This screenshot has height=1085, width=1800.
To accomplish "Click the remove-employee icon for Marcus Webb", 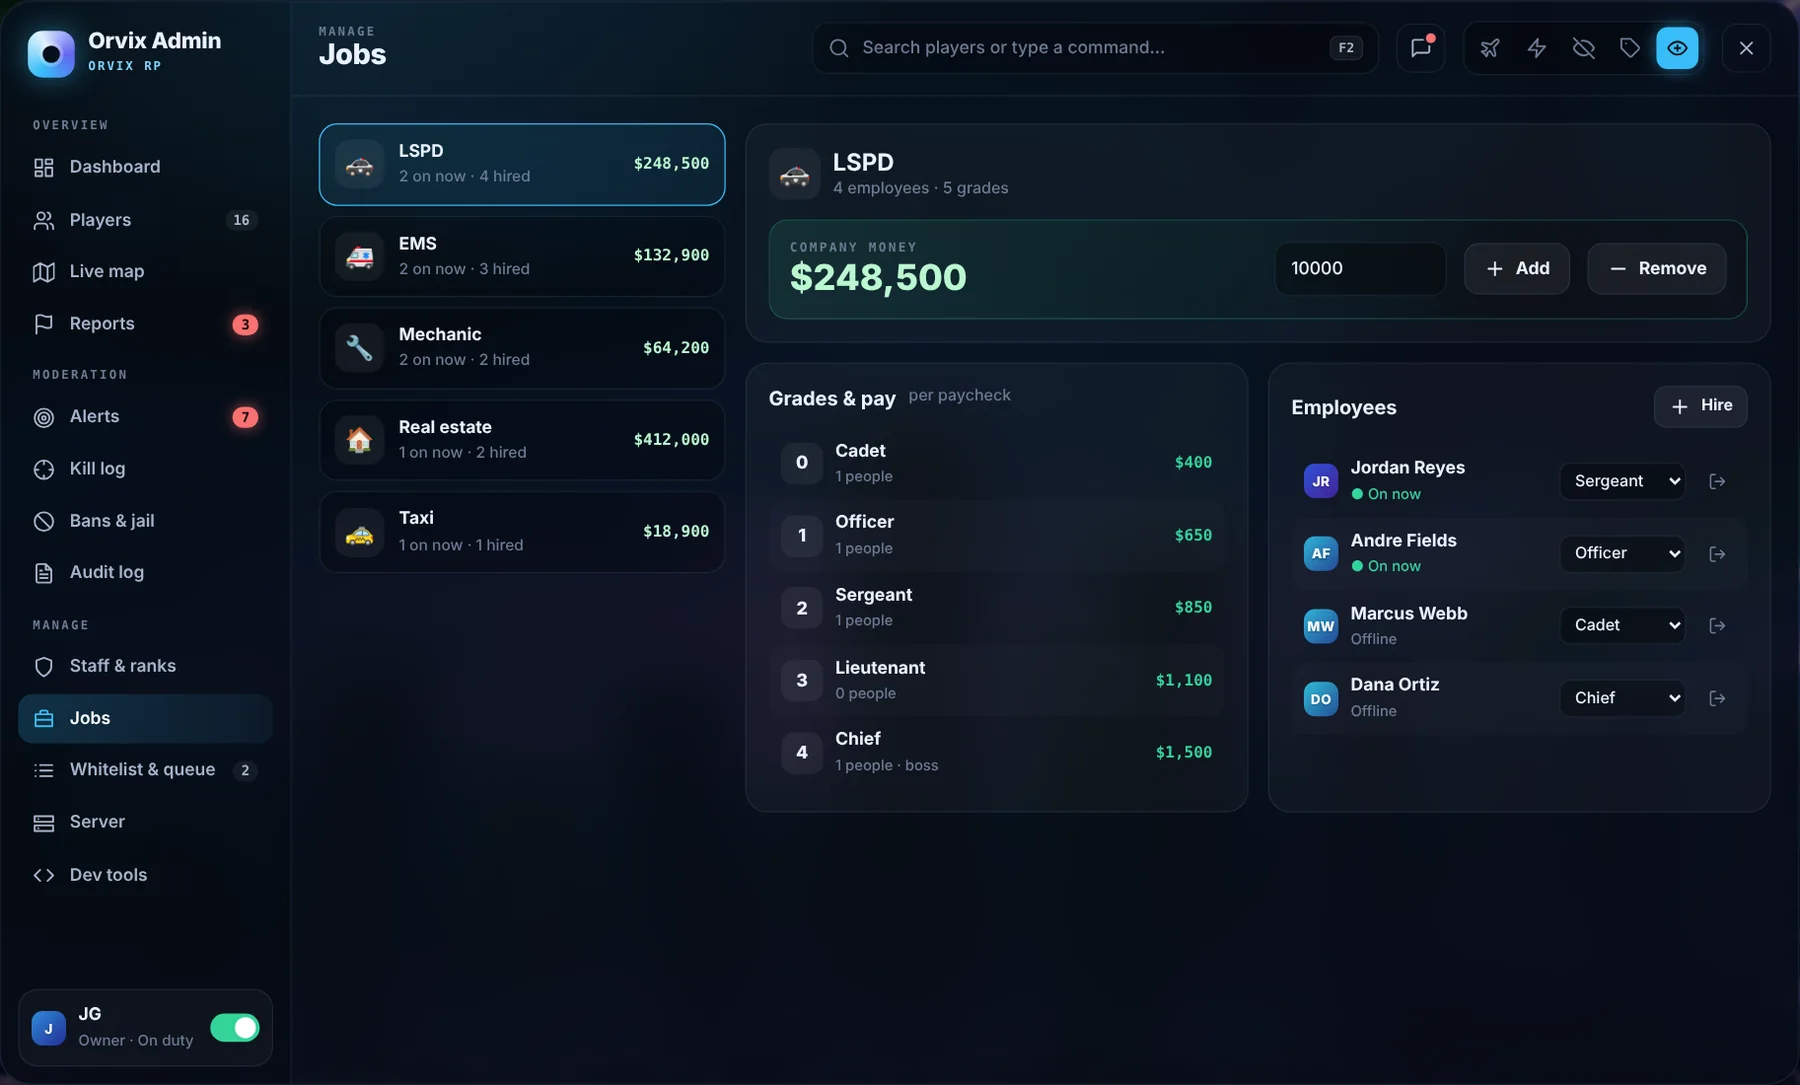I will click(1717, 625).
